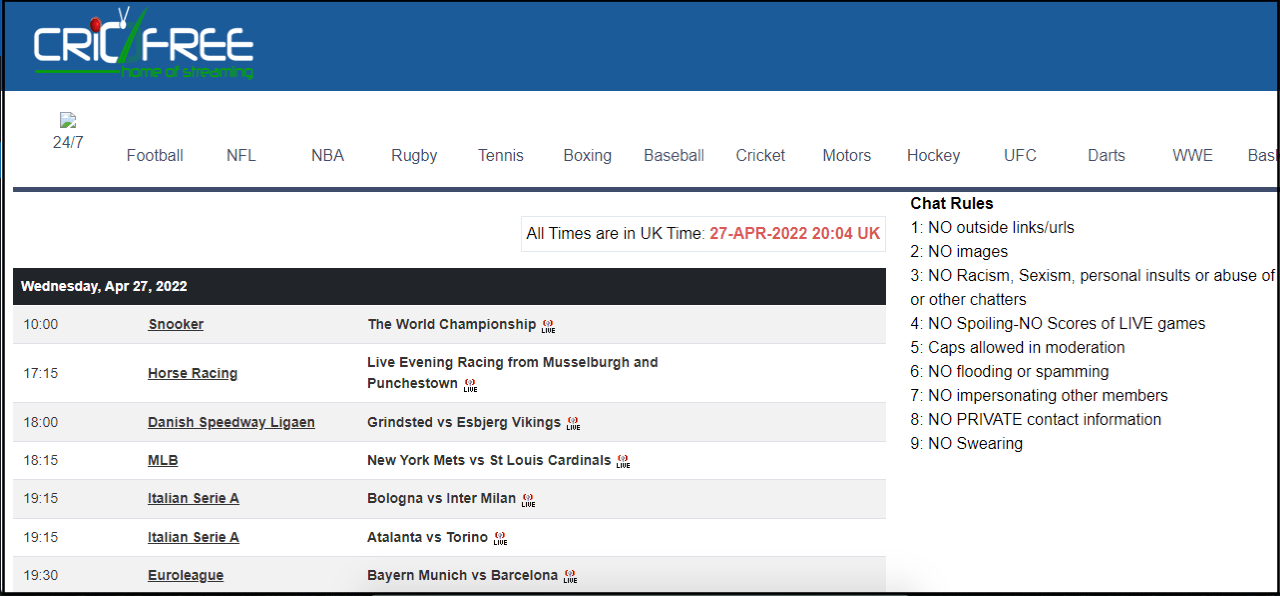Select Rugby in the navigation bar
This screenshot has width=1280, height=596.
(414, 155)
